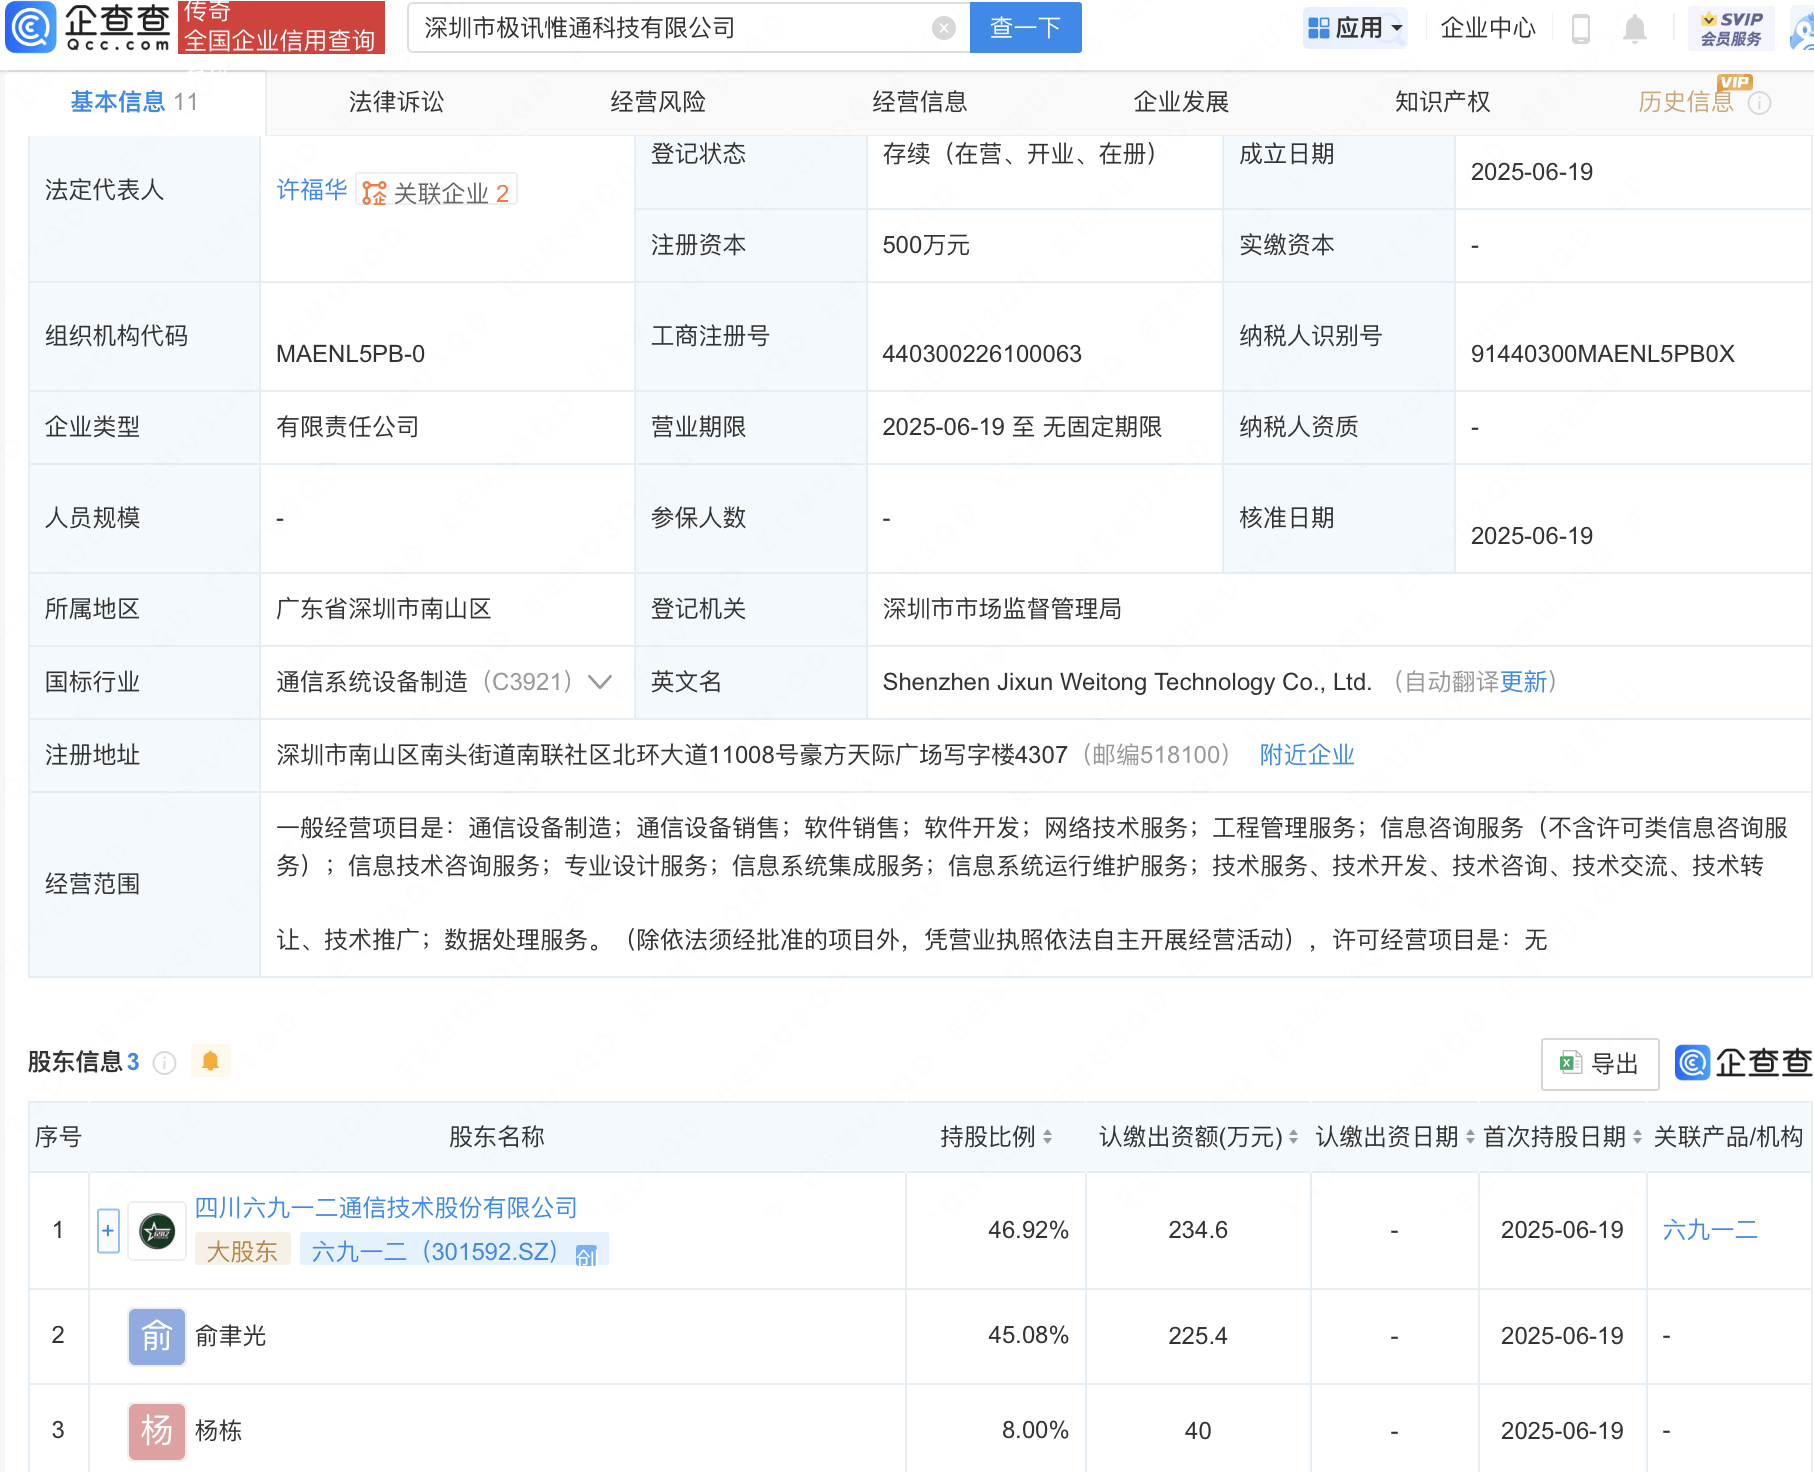Click the SVIP member services badge
This screenshot has width=1814, height=1472.
pos(1730,29)
